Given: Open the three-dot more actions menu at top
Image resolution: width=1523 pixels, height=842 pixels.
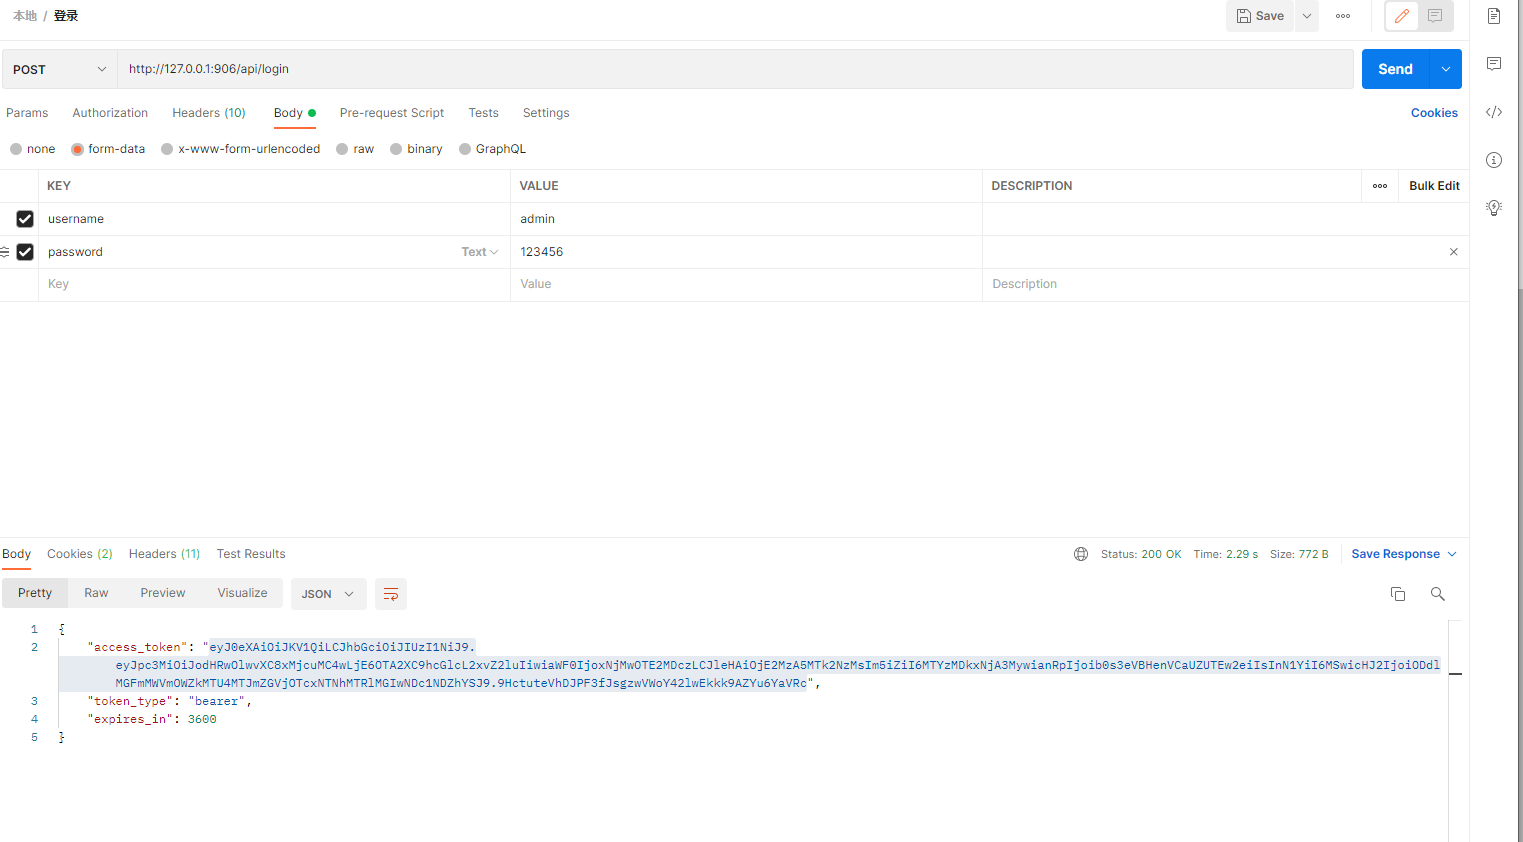Looking at the screenshot, I should click(1343, 16).
